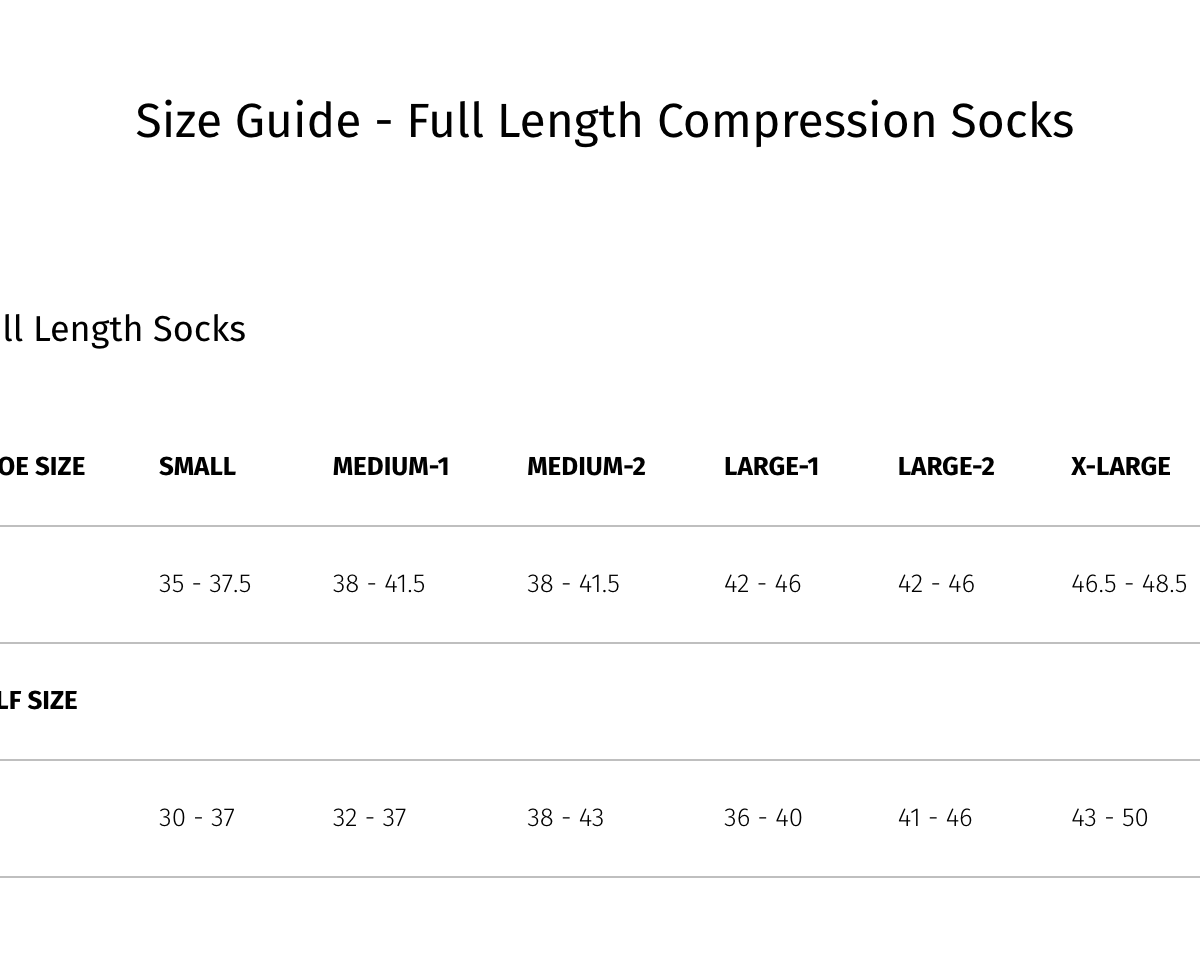This screenshot has width=1200, height=960.
Task: Select the LARGE-1 column header
Action: [771, 467]
